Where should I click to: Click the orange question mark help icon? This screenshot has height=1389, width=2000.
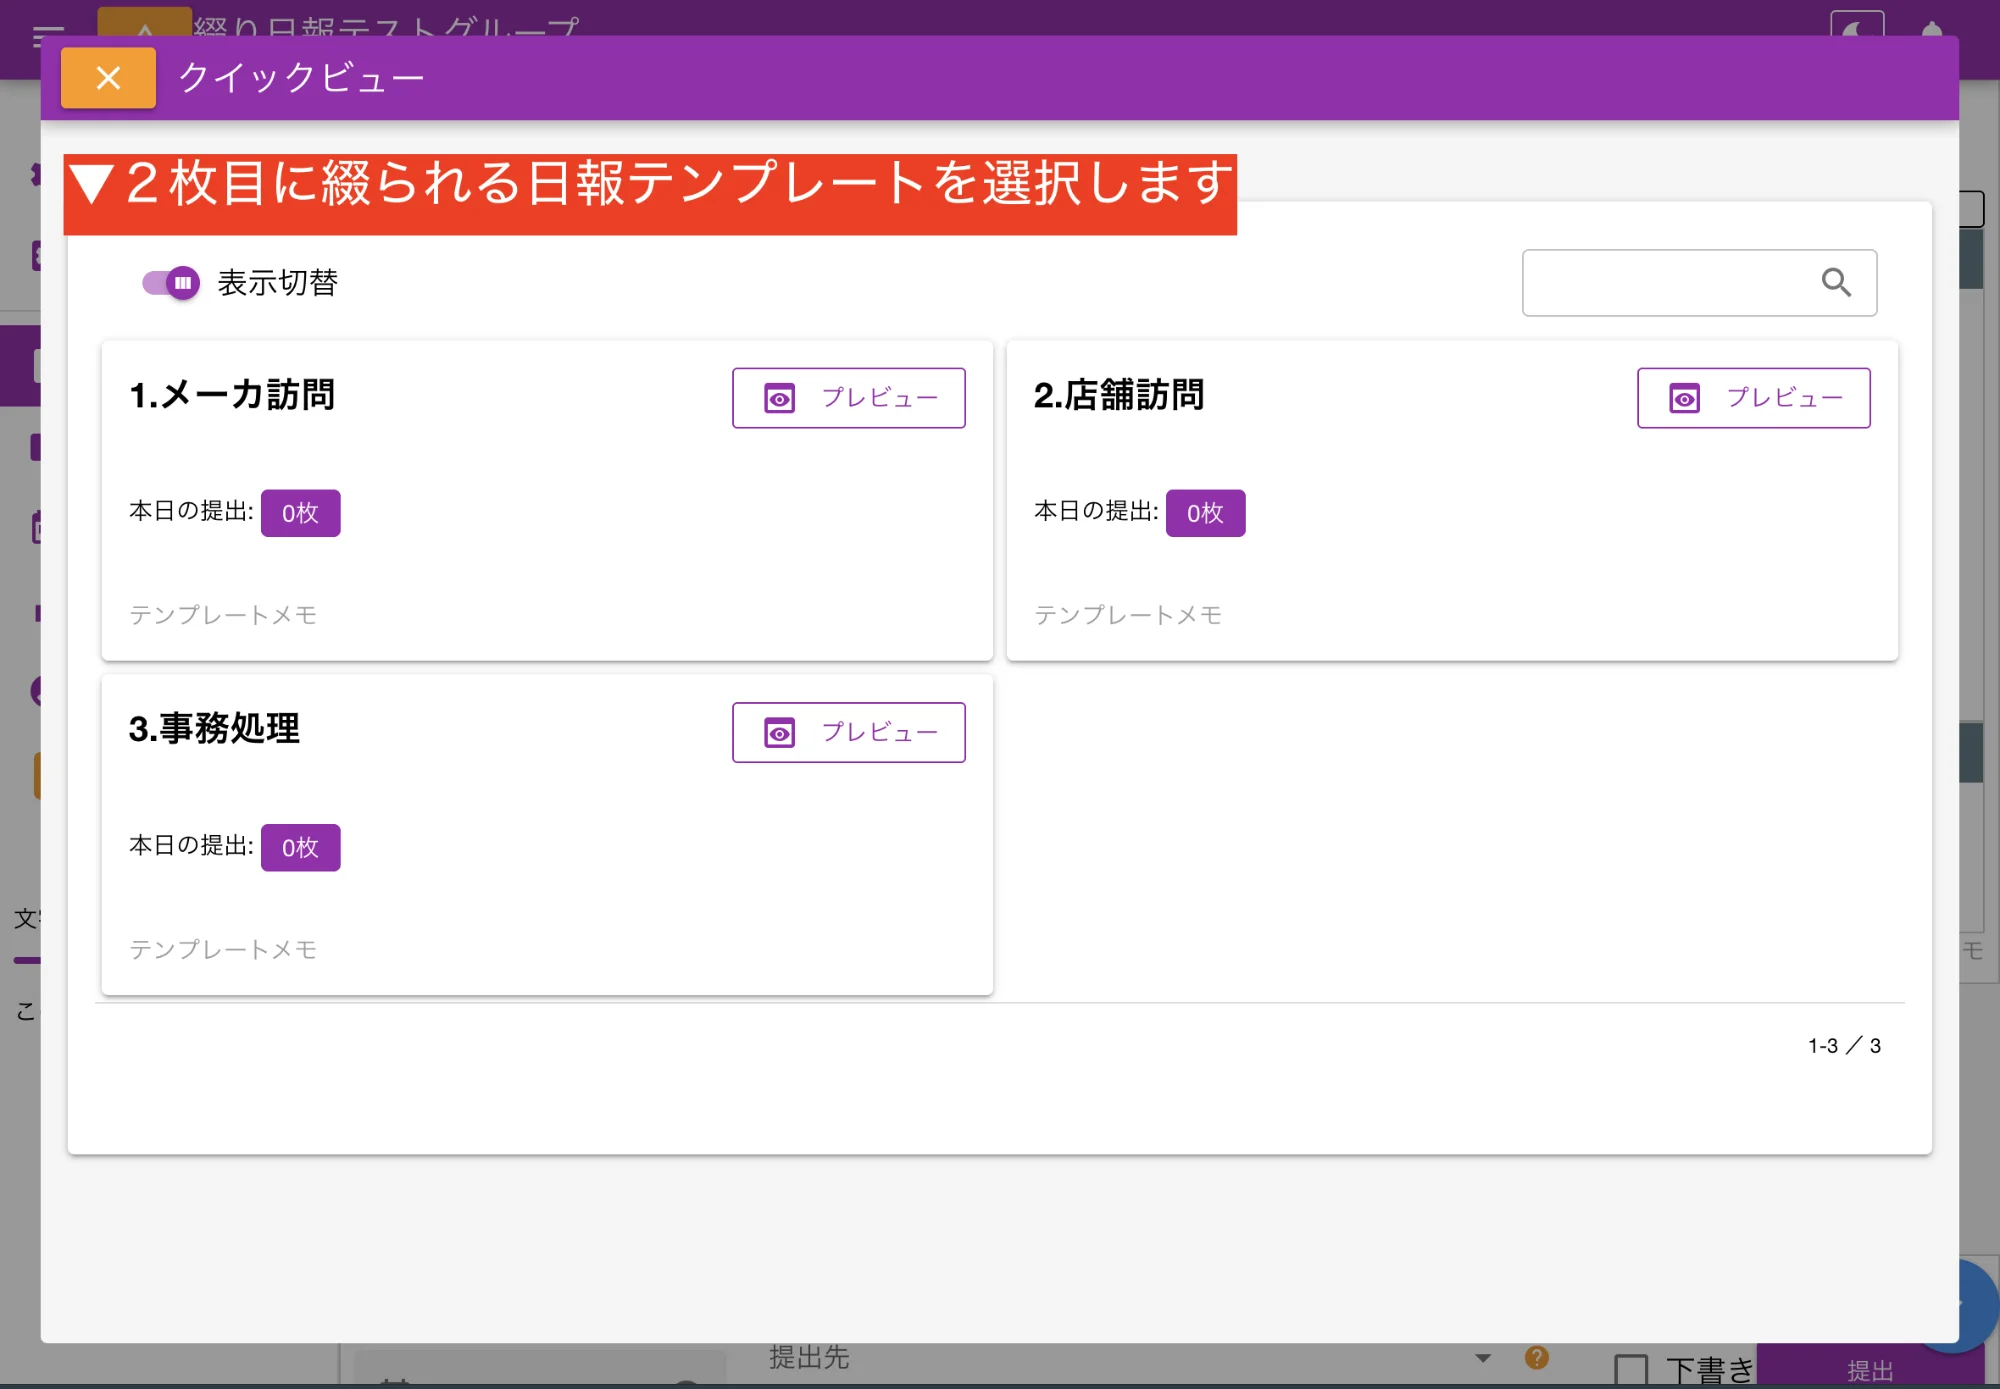click(1536, 1357)
